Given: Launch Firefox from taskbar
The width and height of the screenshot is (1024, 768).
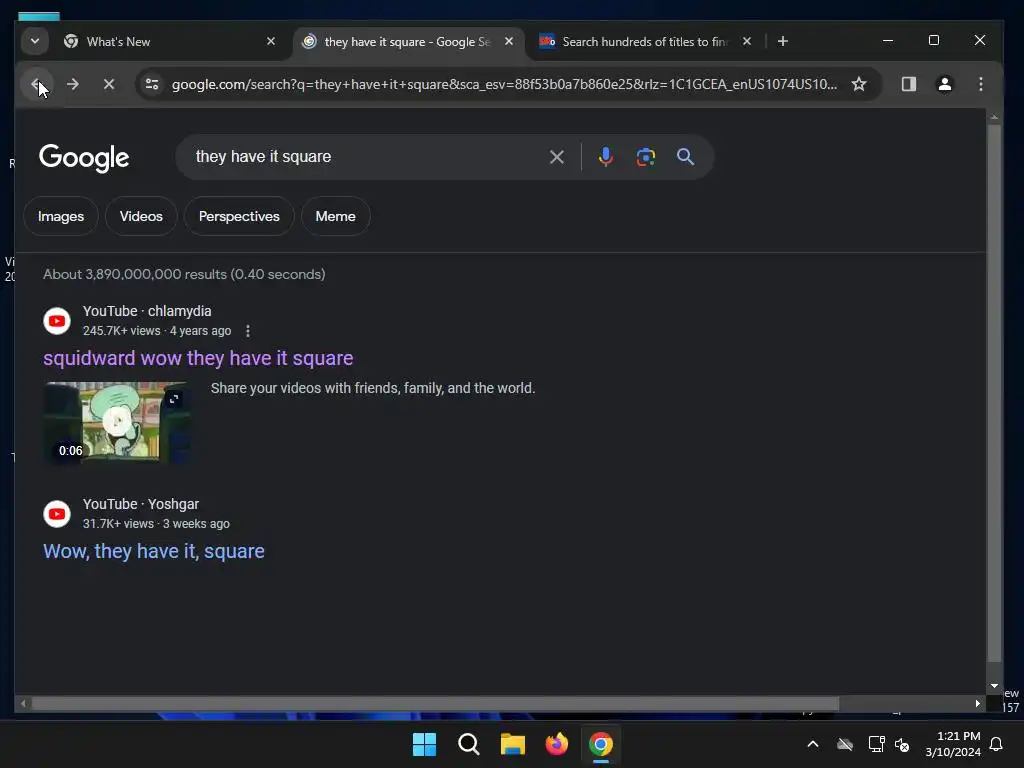Looking at the screenshot, I should [x=556, y=744].
